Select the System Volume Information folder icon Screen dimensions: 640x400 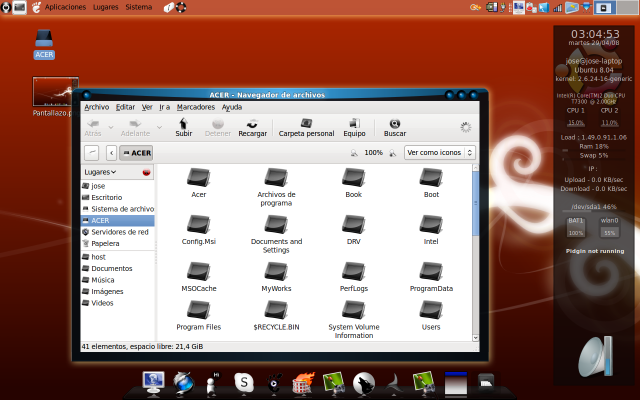point(353,310)
